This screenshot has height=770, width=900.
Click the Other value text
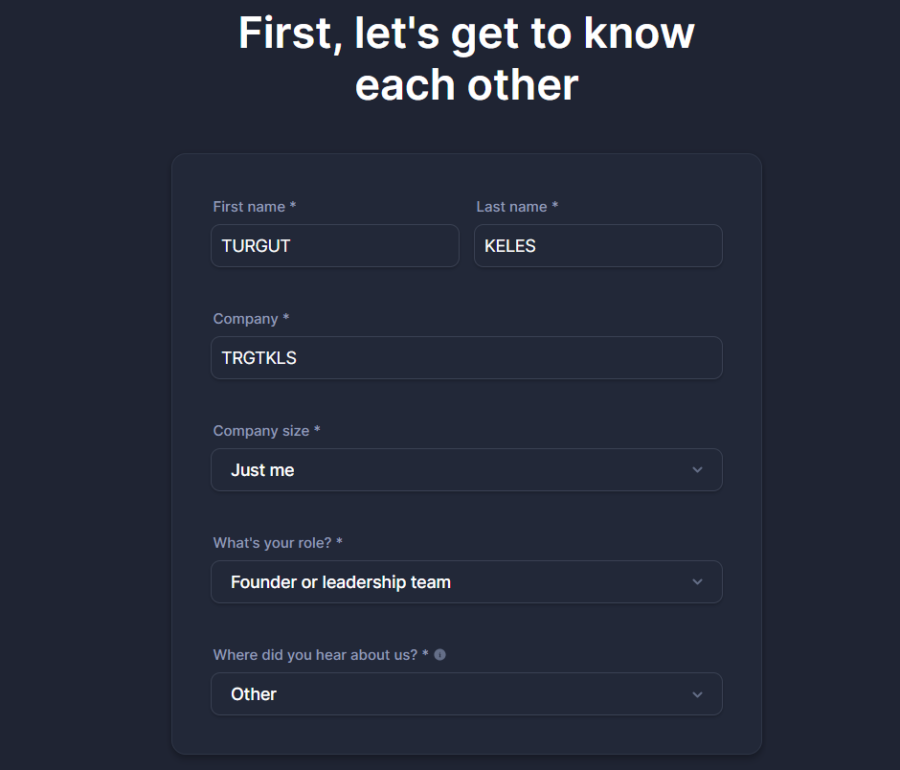[x=253, y=694]
